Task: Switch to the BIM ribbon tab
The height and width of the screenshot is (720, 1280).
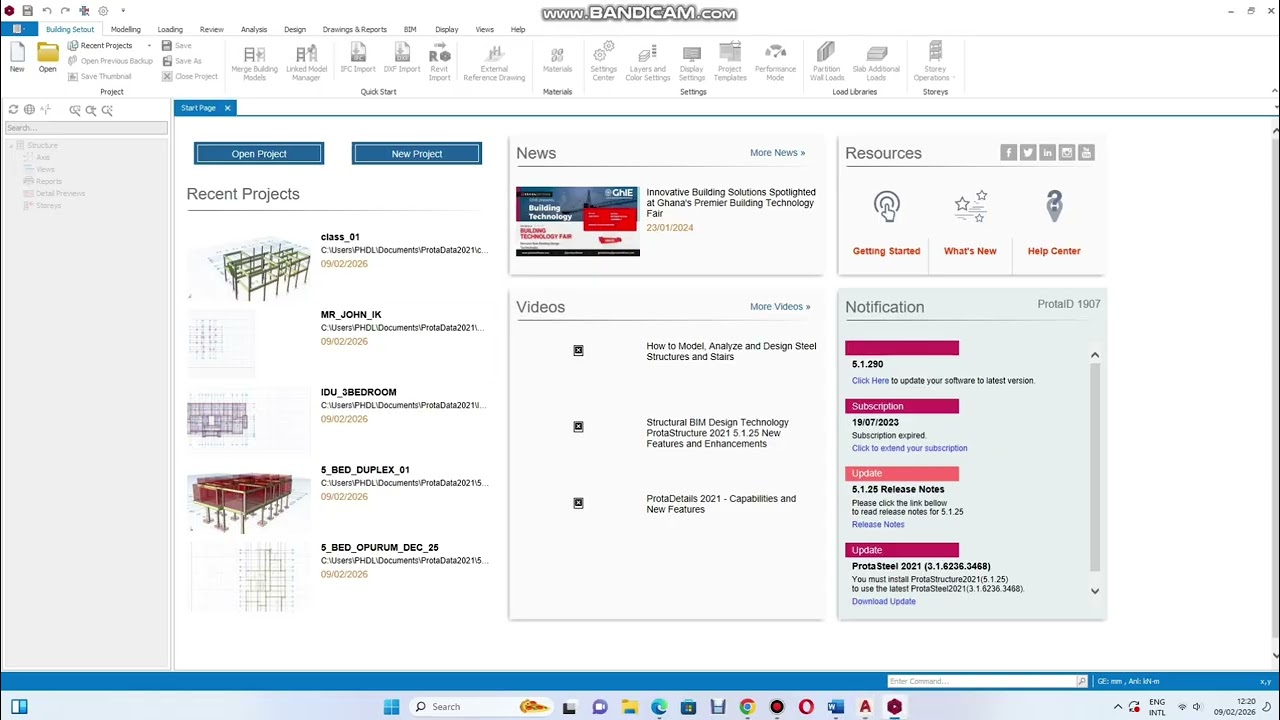Action: (x=410, y=30)
